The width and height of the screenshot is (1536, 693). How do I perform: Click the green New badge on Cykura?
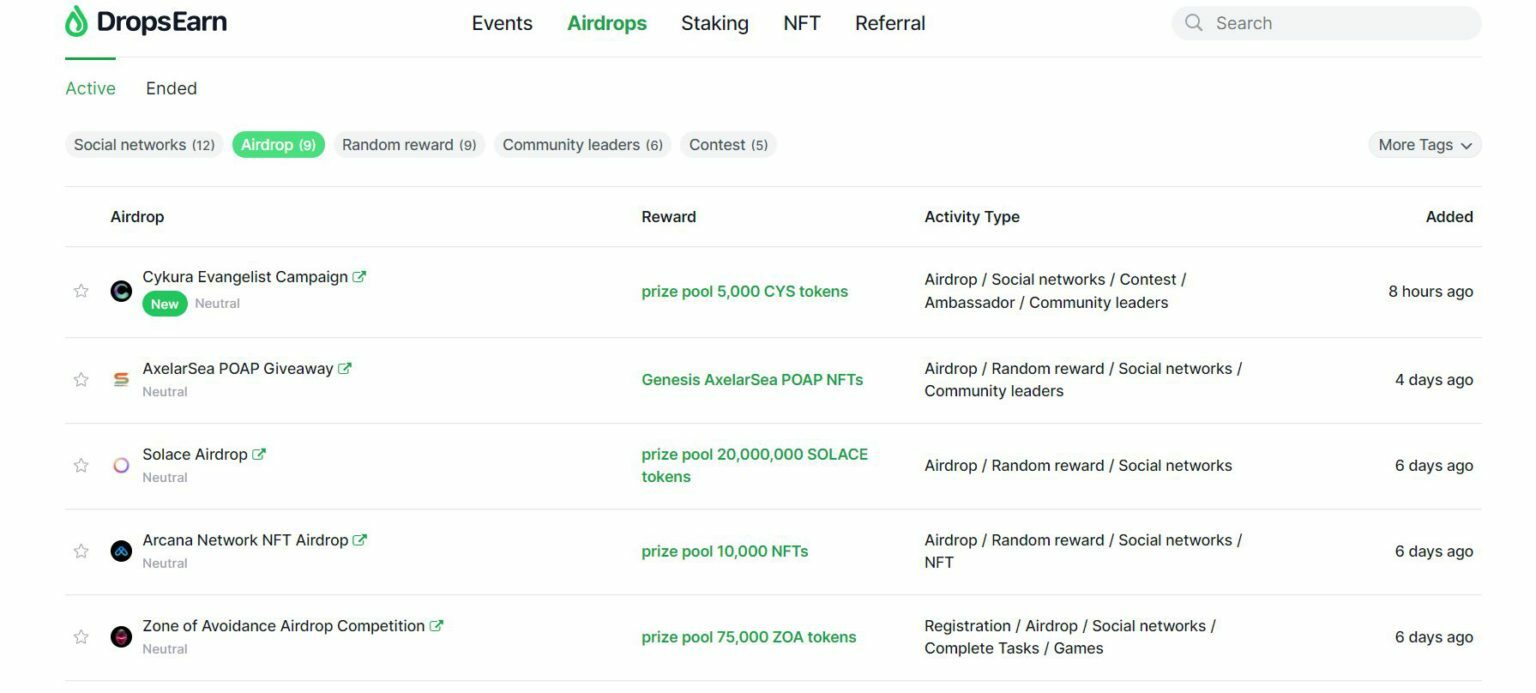(165, 304)
